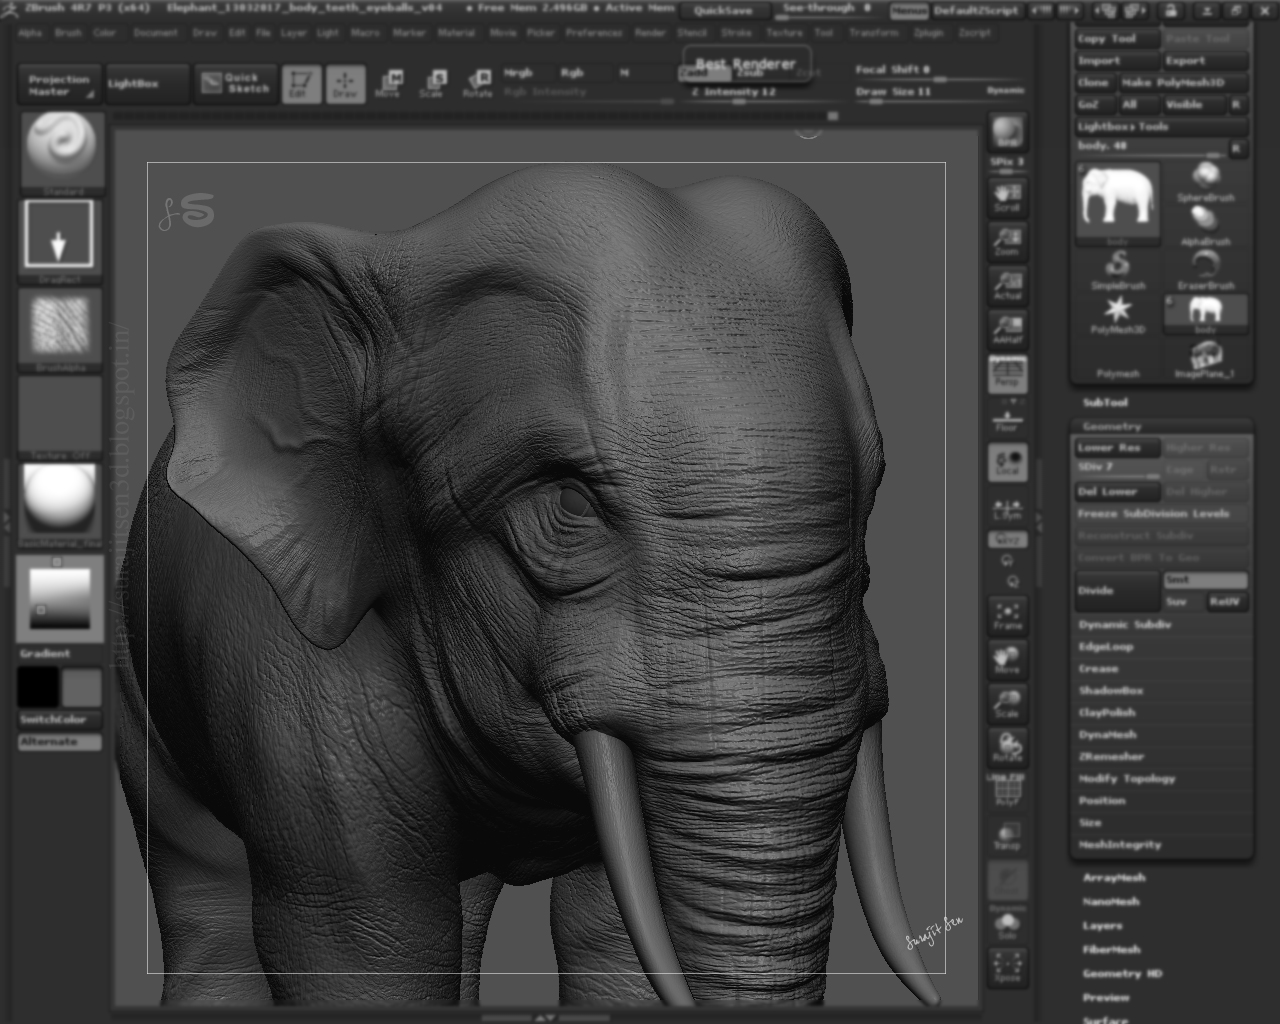
Task: Select the Scale transform icon in top shelf
Action: click(433, 84)
